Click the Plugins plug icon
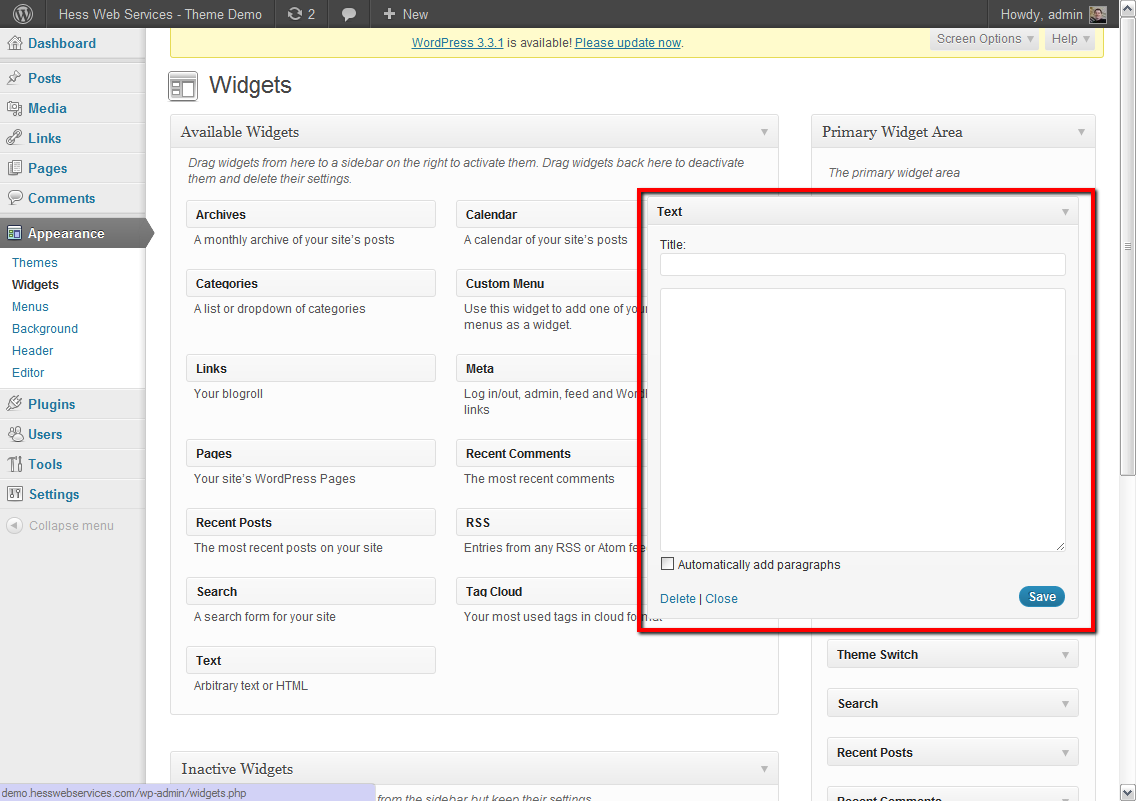 pos(14,404)
